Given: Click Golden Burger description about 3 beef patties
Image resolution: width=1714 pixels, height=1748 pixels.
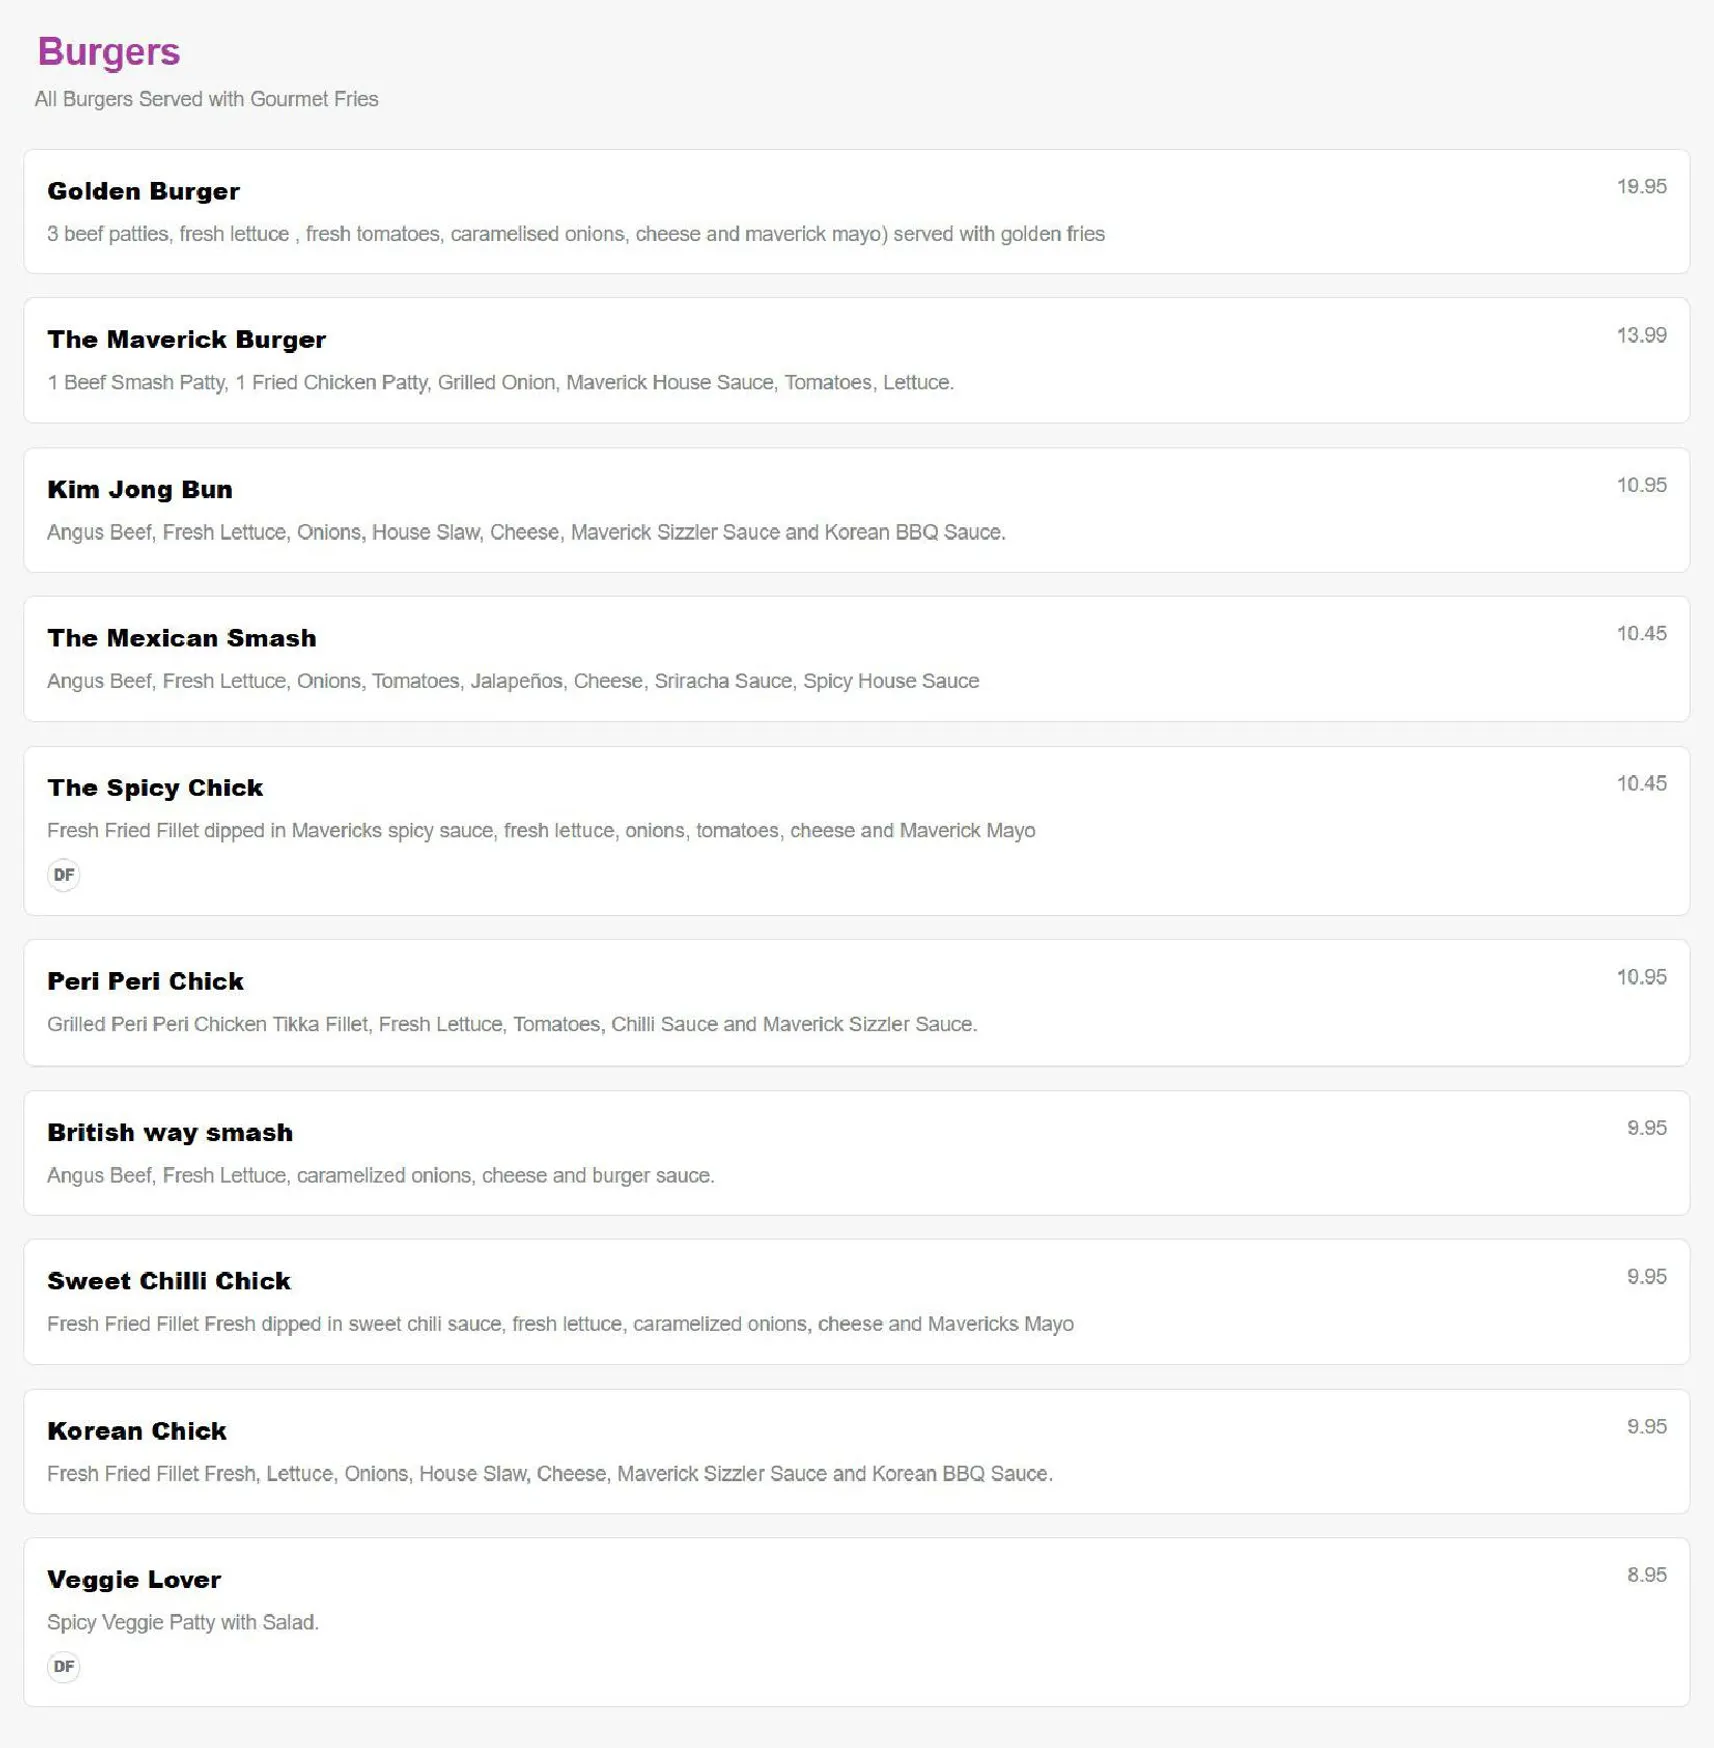Looking at the screenshot, I should 576,234.
